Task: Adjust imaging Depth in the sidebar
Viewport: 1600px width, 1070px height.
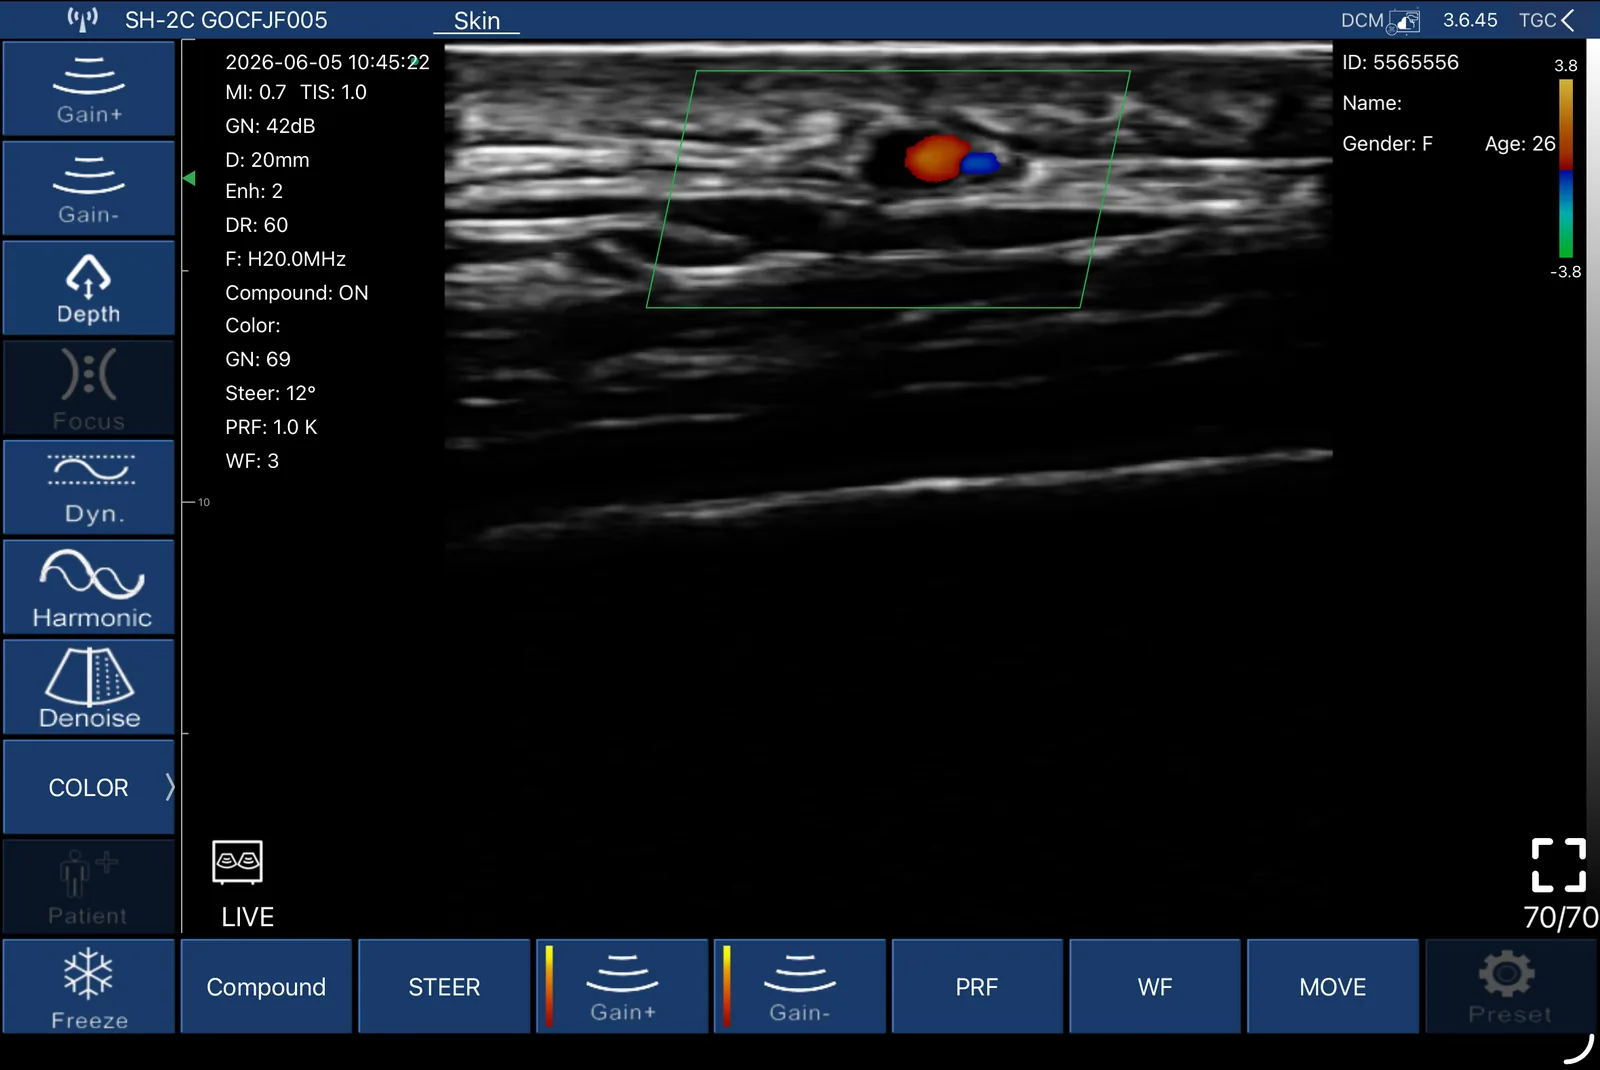Action: point(89,288)
